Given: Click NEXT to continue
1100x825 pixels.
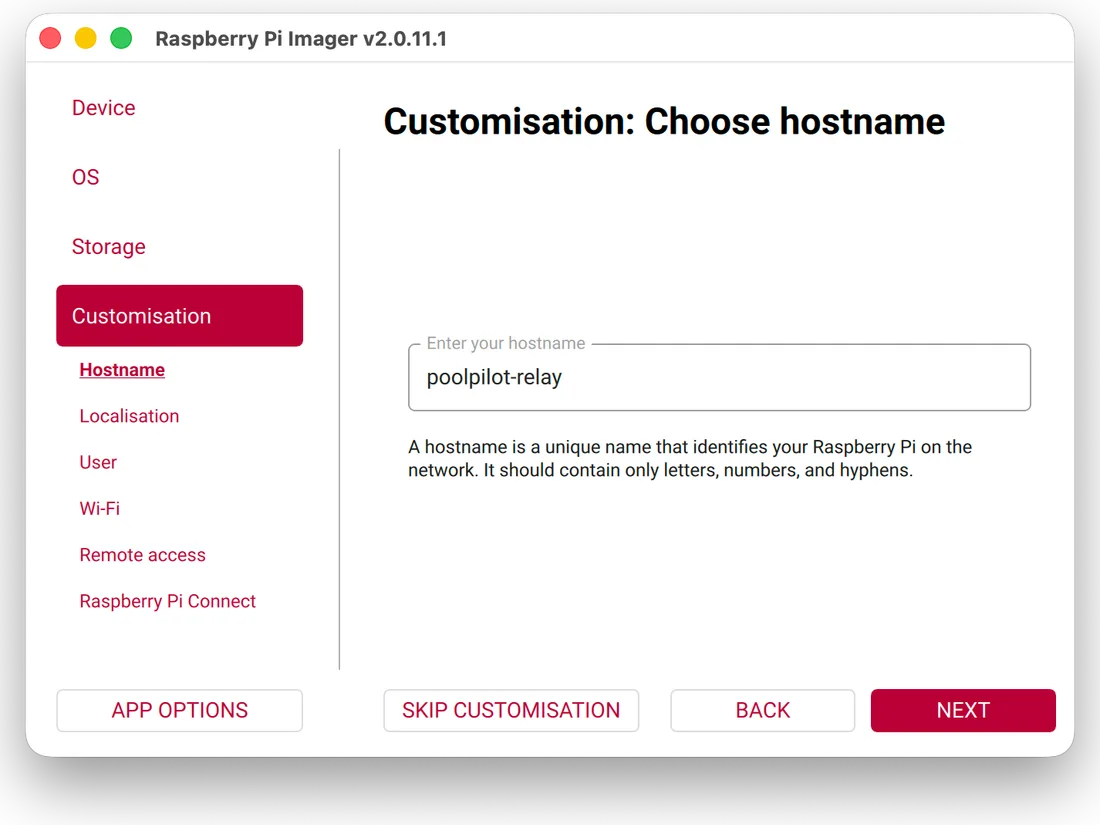Looking at the screenshot, I should [963, 711].
